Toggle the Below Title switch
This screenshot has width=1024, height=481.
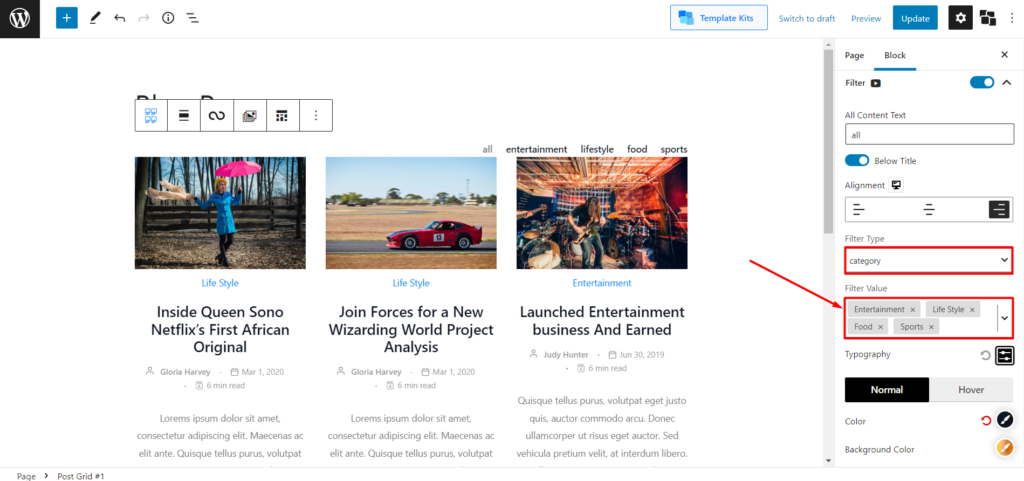point(857,161)
